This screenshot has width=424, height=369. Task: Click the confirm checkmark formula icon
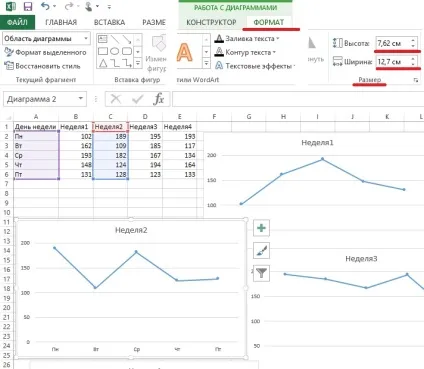pyautogui.click(x=137, y=99)
